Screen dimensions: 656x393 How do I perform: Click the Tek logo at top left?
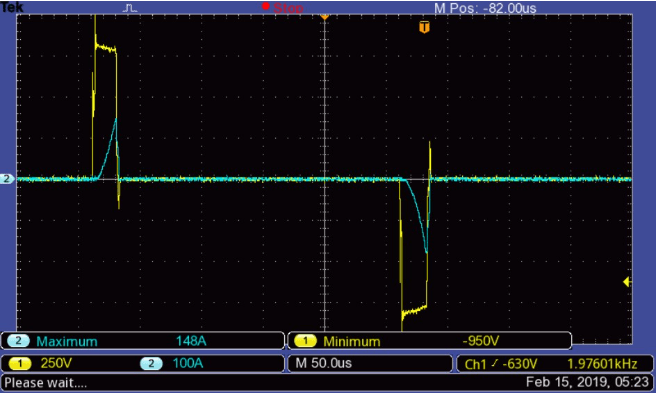pos(12,7)
